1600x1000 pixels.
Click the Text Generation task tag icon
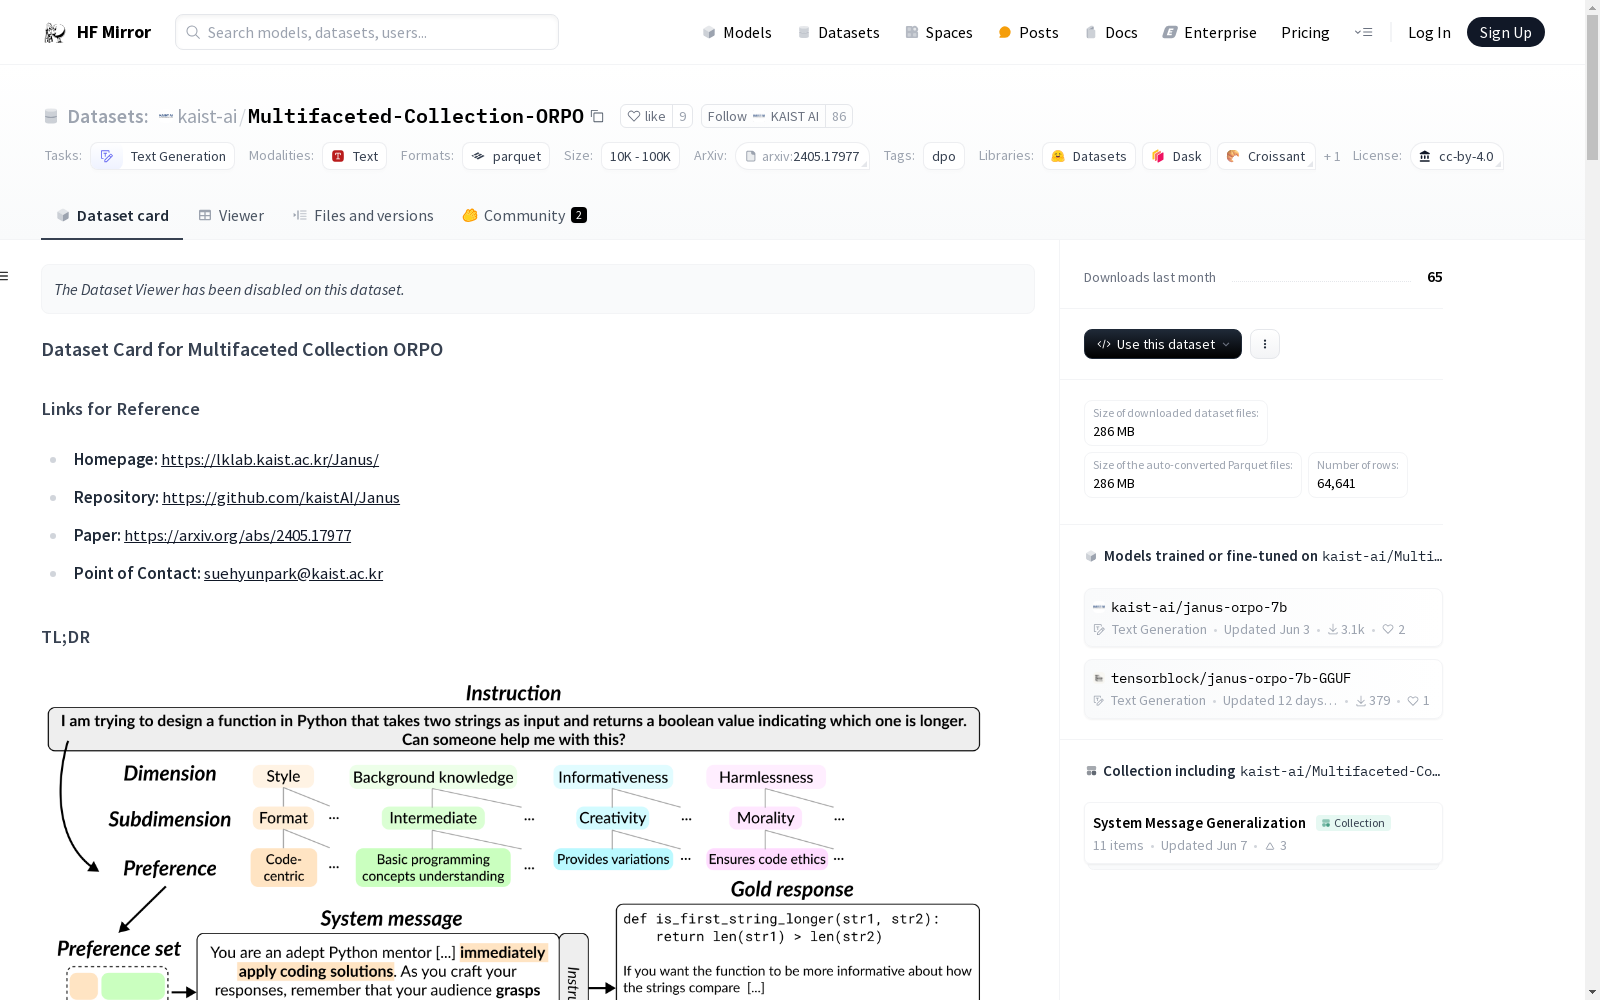(107, 156)
